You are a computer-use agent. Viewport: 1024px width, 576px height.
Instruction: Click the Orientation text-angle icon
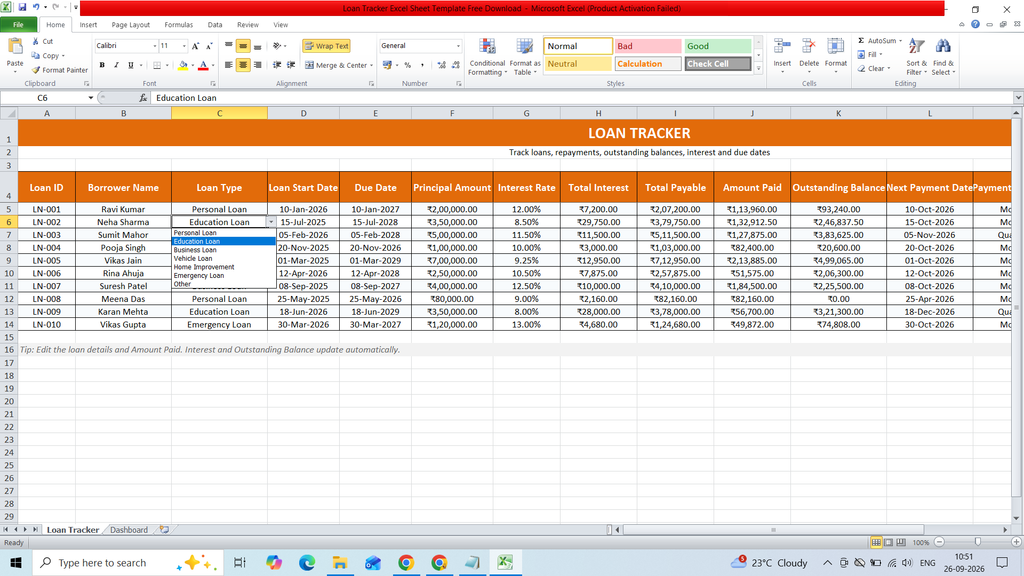277,46
